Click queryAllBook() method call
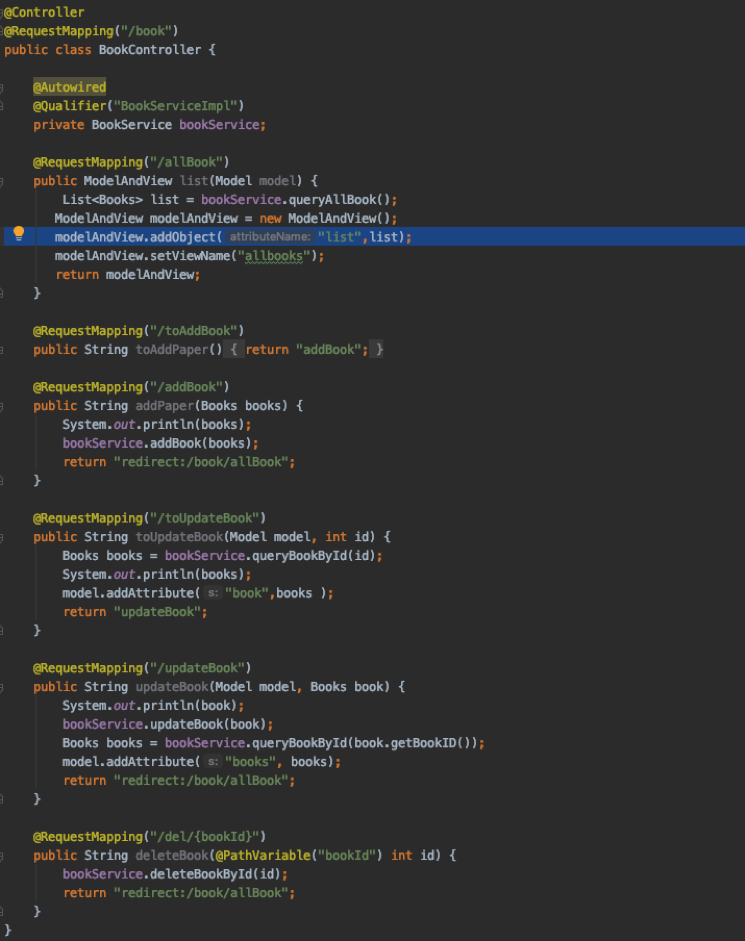Screen dimensions: 745x941 tap(339, 200)
